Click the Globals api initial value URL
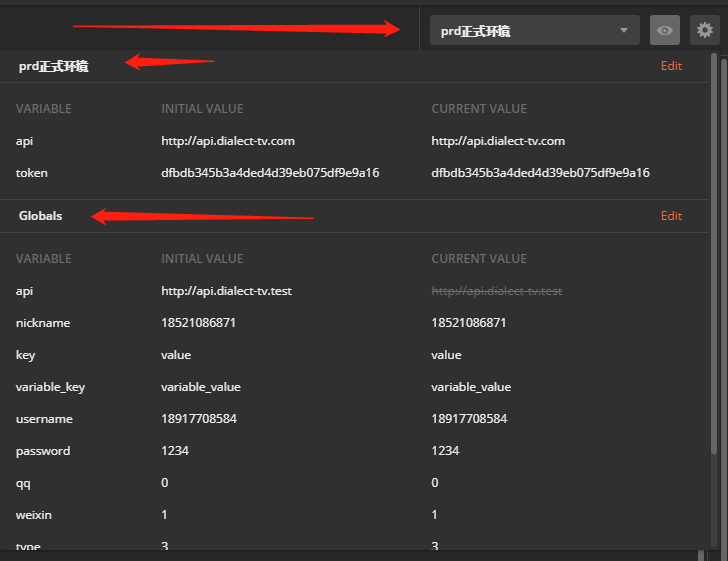Viewport: 728px width, 561px height. 227,291
